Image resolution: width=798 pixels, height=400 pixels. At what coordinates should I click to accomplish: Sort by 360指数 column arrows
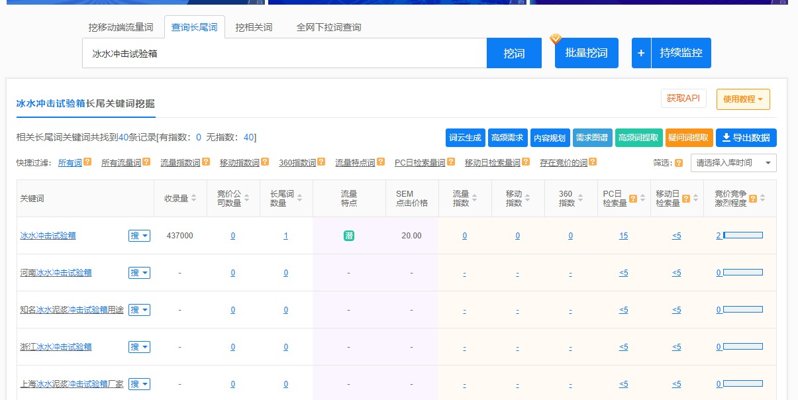(580, 198)
